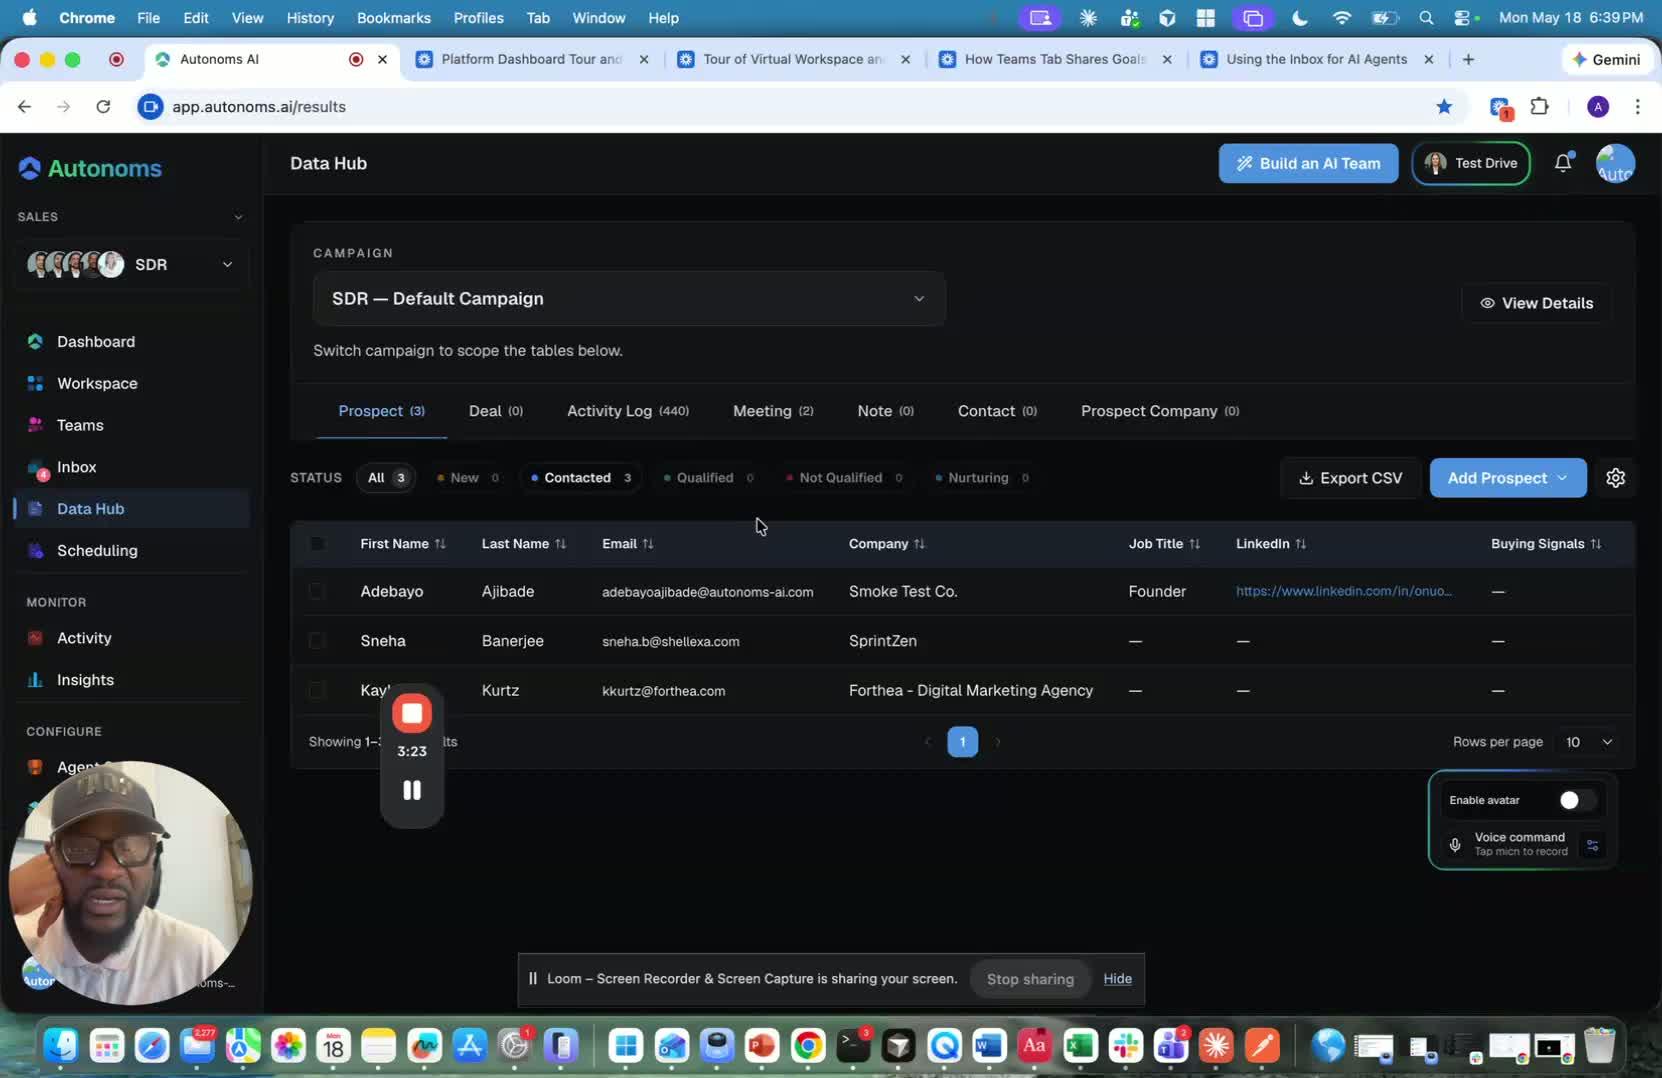Filter status by Qualified
The height and width of the screenshot is (1078, 1662).
(708, 478)
